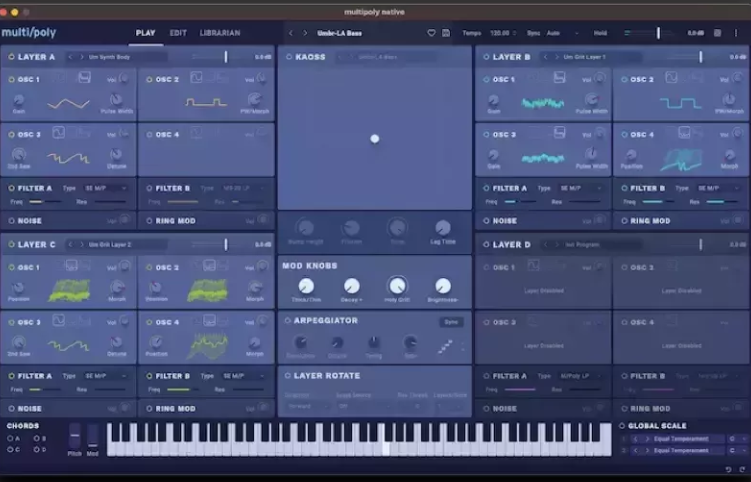Click Layer A OSC 1 sample type icon
This screenshot has height=482, width=751.
tap(85, 77)
